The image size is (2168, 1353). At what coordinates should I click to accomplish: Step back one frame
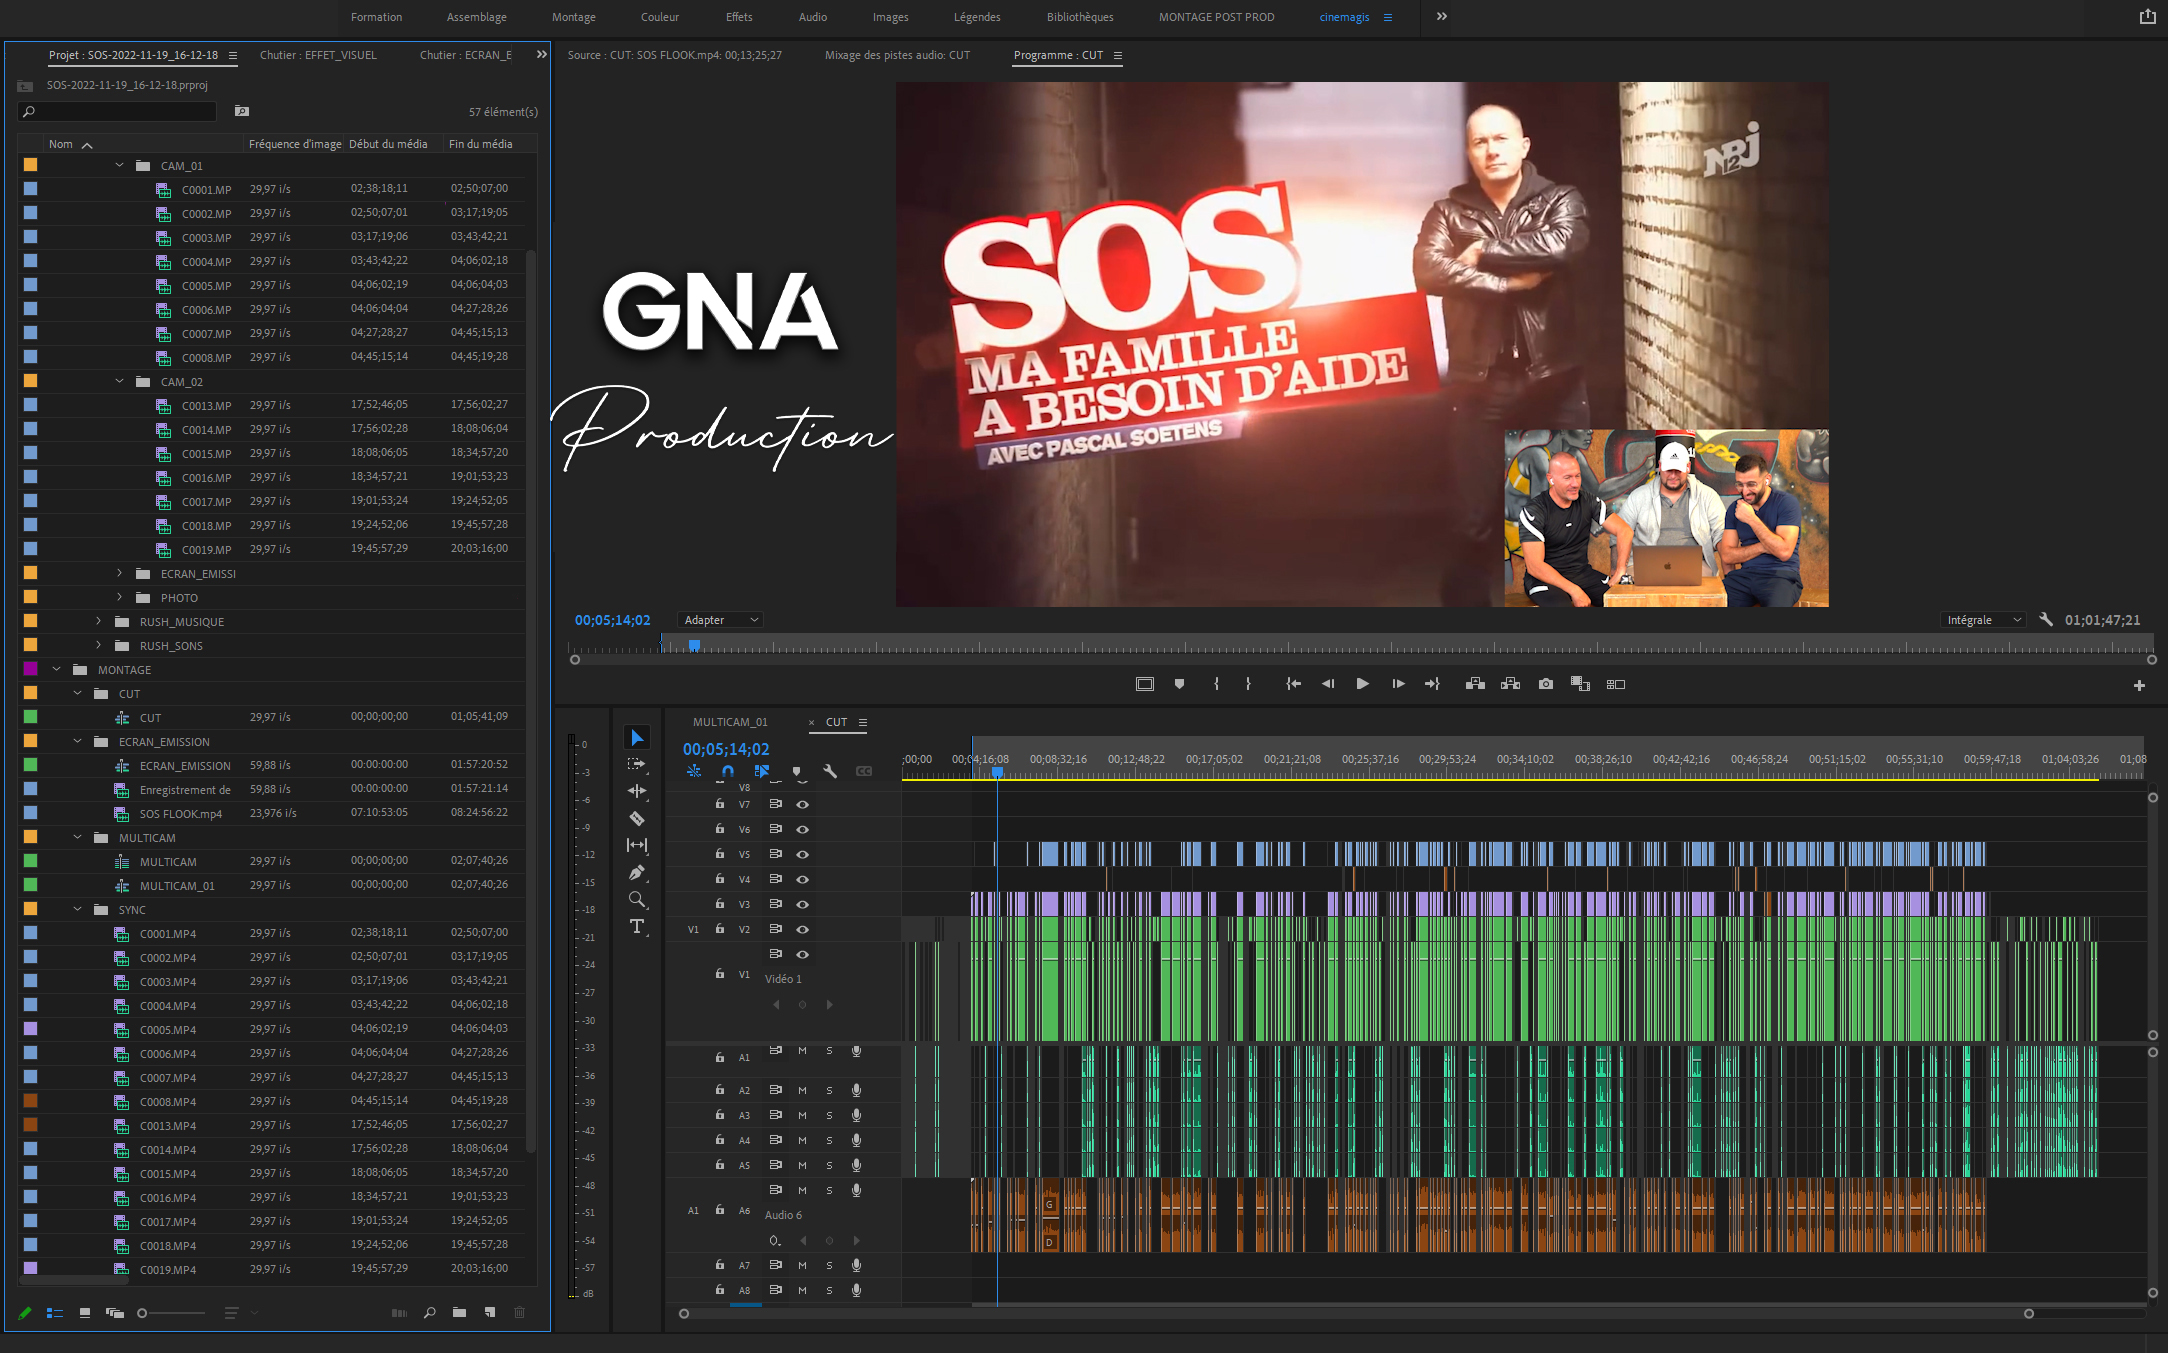(1328, 684)
